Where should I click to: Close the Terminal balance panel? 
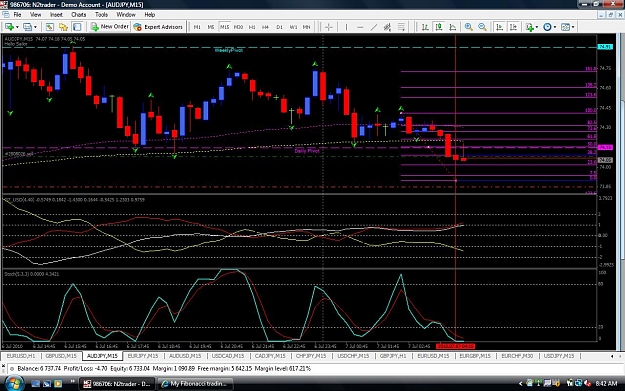click(4, 365)
